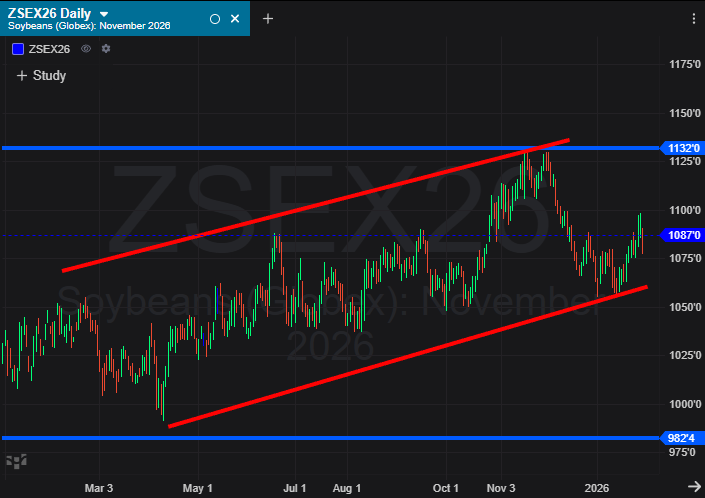
Task: Click the 1087'0 current price label
Action: tap(683, 235)
